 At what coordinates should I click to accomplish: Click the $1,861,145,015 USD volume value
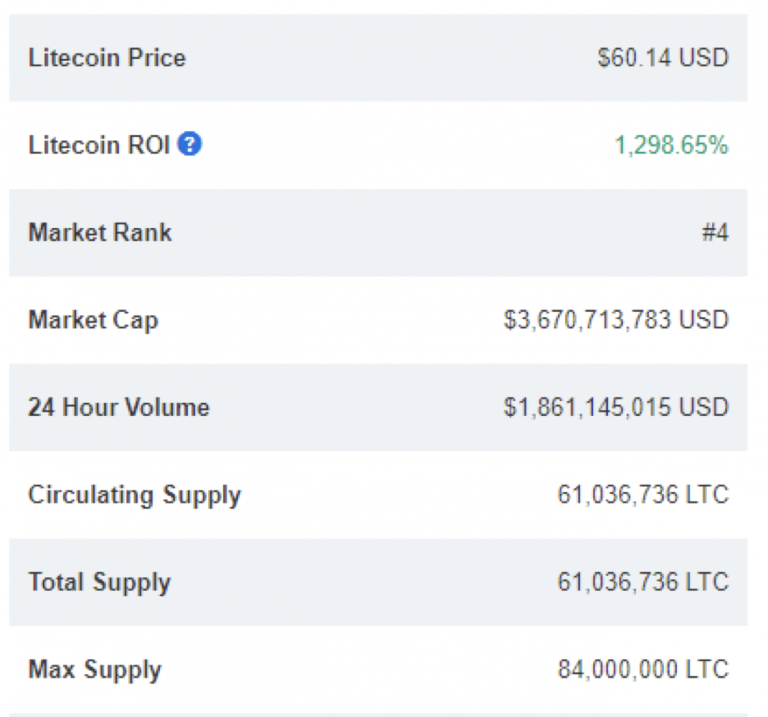point(616,407)
